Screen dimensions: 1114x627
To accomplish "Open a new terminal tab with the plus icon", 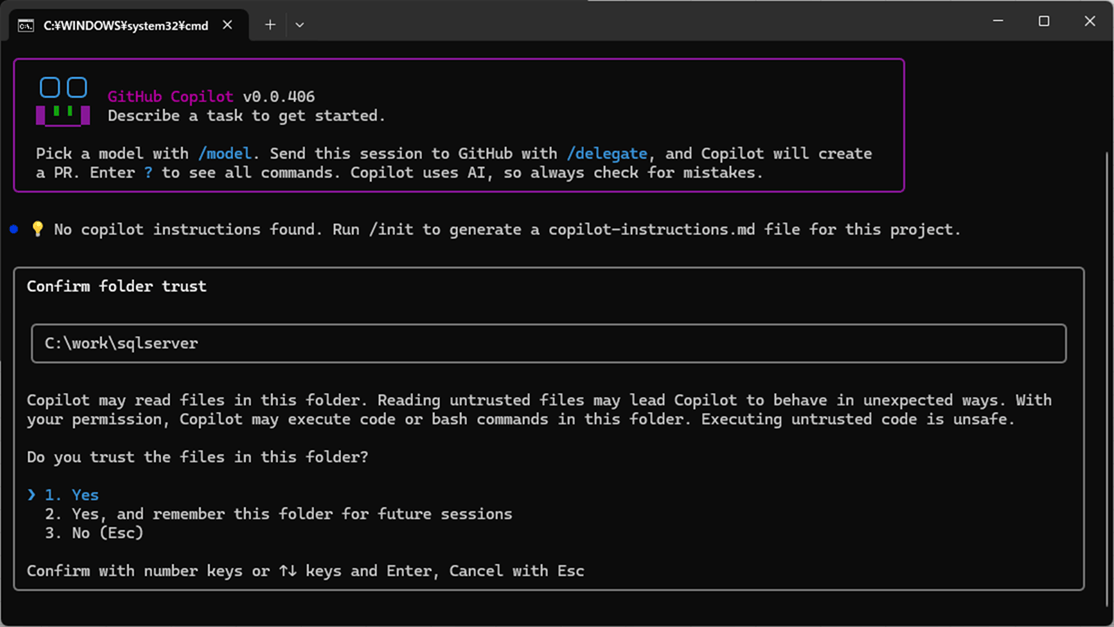I will point(269,24).
